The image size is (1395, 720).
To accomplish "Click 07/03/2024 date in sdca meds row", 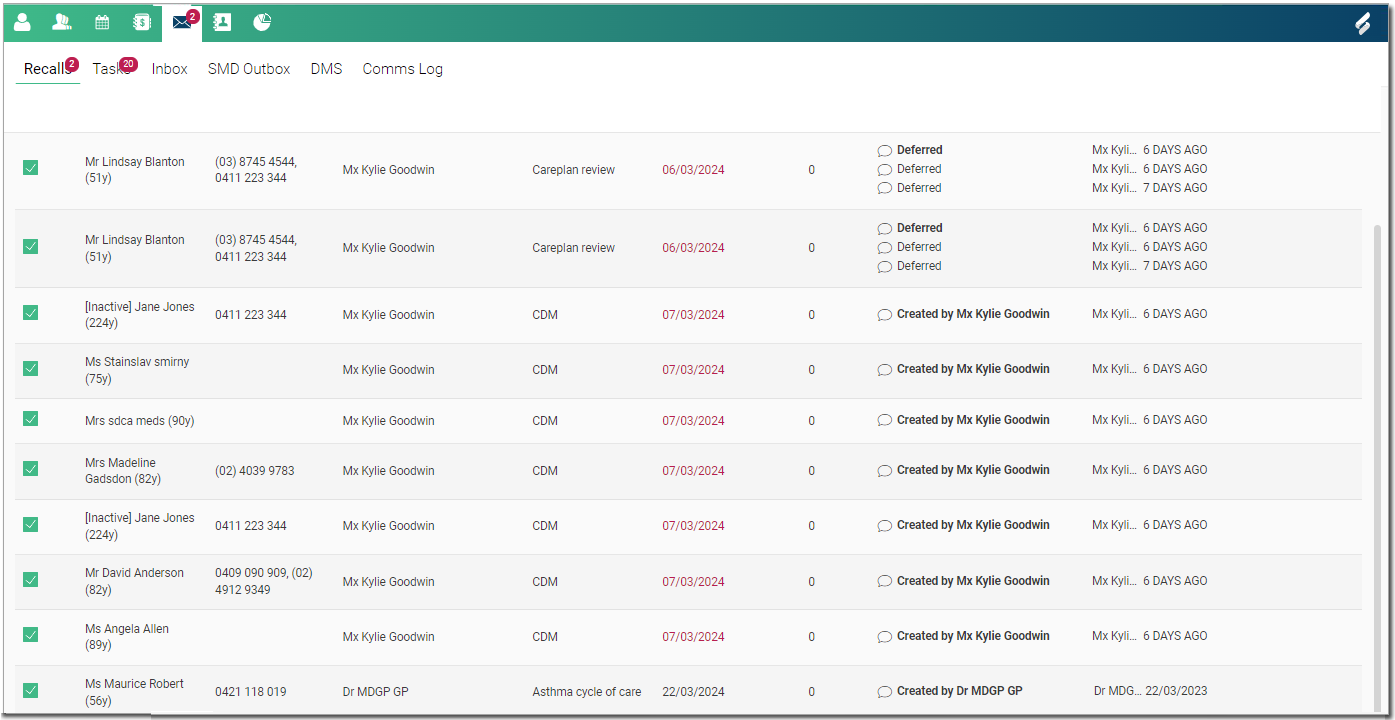I will [693, 421].
